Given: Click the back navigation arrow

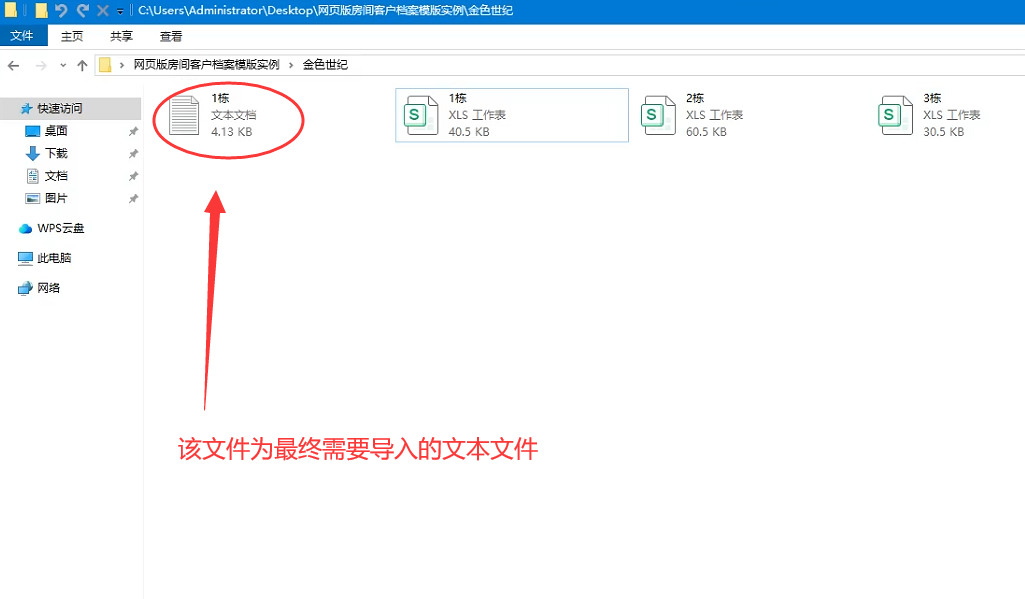Looking at the screenshot, I should coord(13,65).
